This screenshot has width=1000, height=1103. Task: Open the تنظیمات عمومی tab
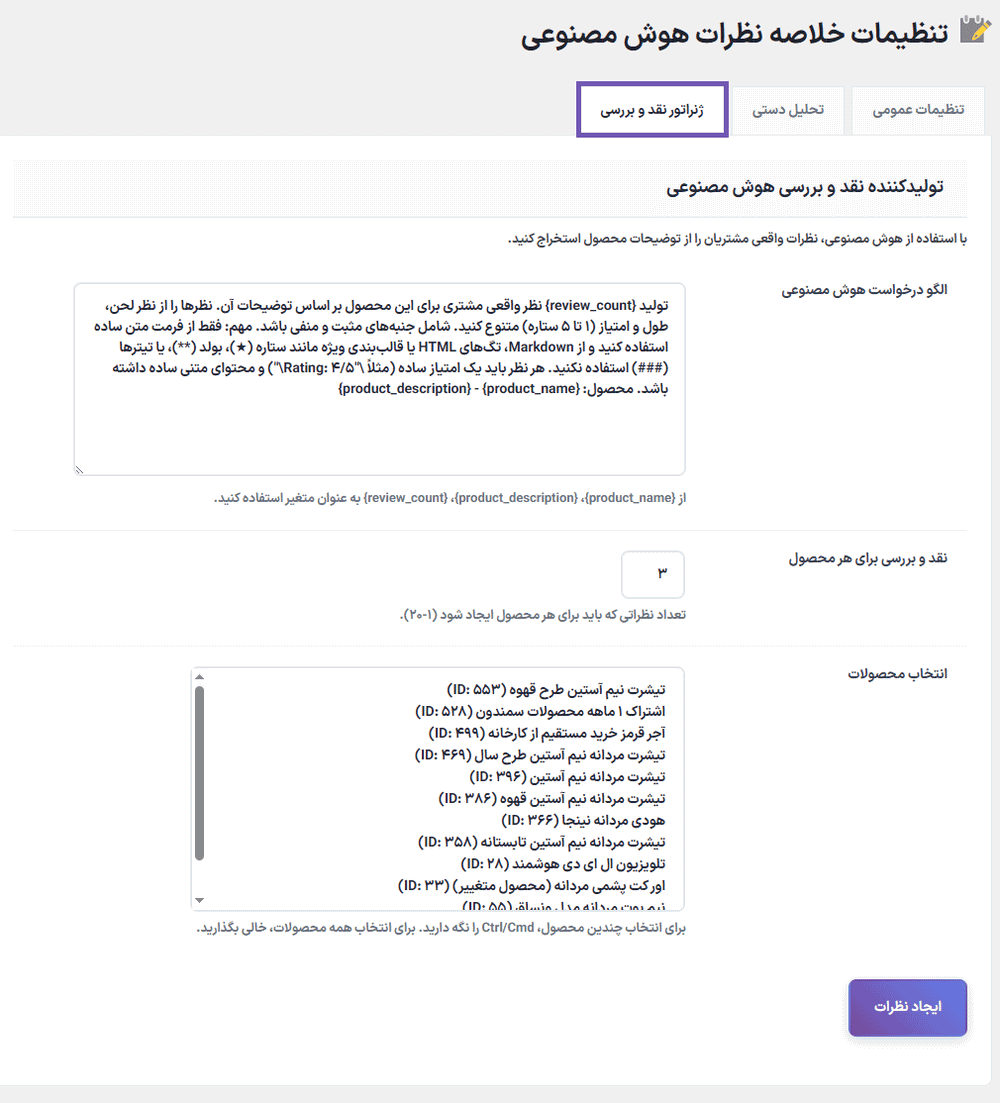pyautogui.click(x=918, y=110)
